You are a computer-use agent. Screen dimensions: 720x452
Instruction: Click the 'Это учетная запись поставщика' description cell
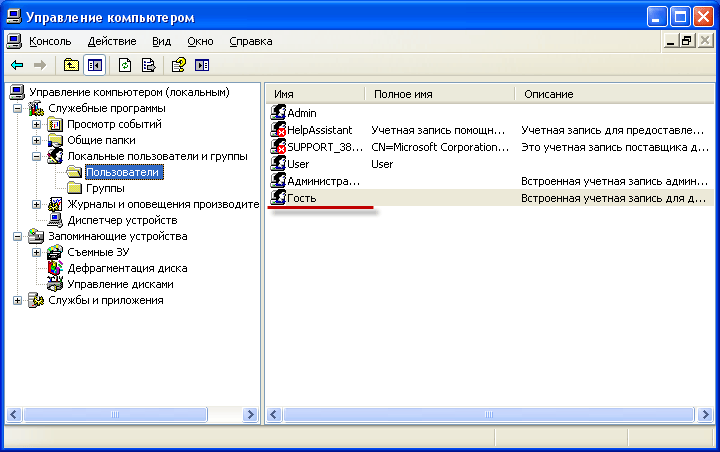tap(615, 147)
